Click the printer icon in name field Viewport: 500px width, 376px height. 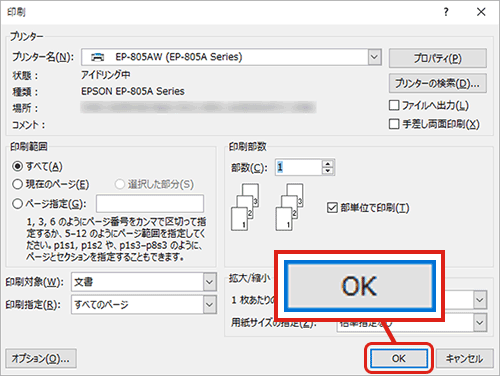click(97, 57)
